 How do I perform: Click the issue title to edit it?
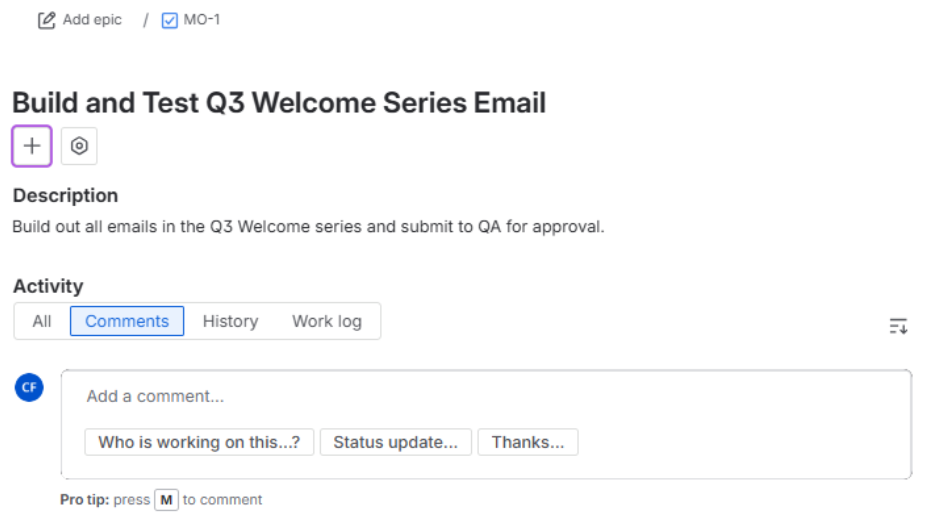[x=279, y=103]
